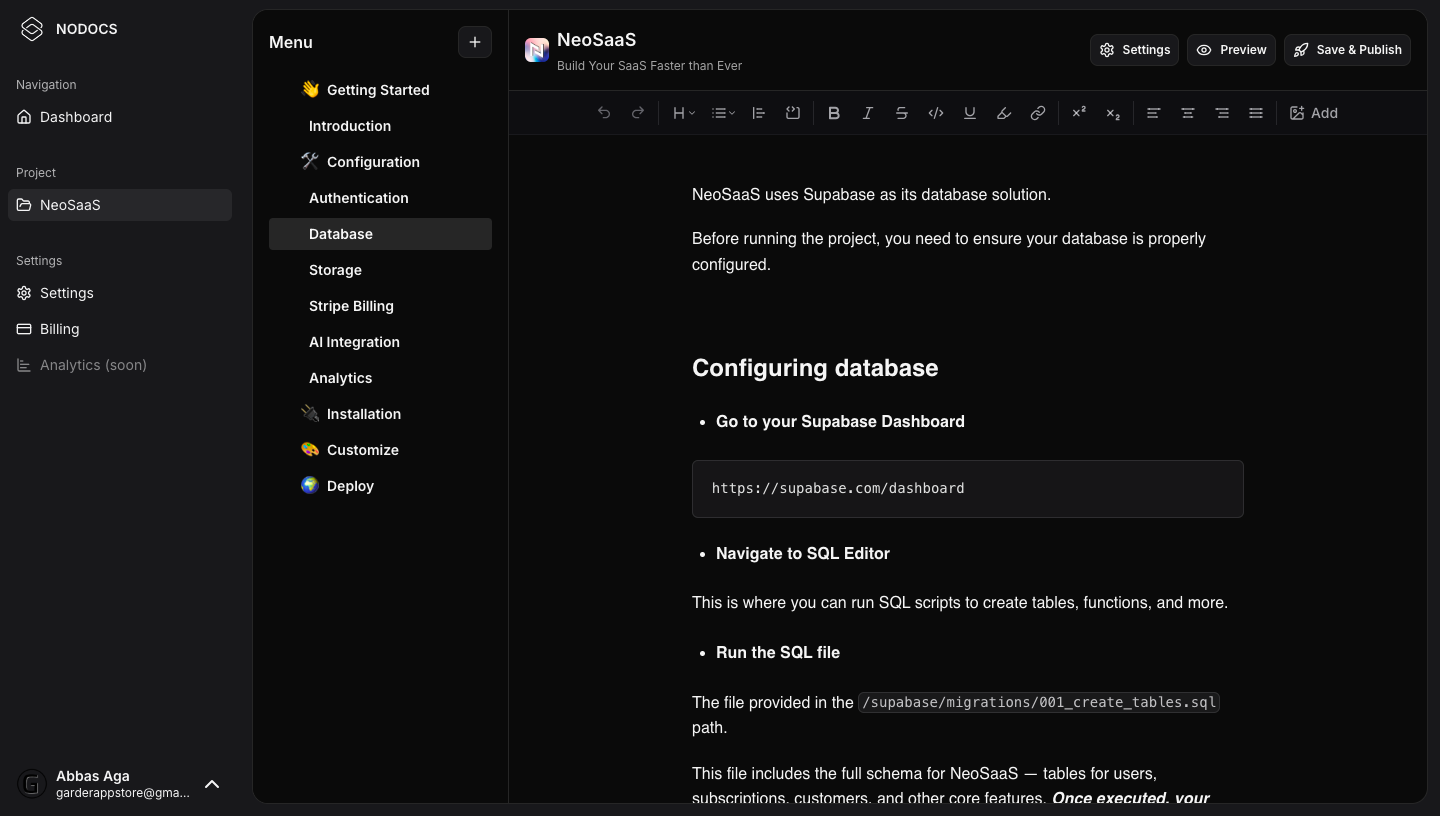Expand the Abbas Aga account menu
Screen dimensions: 1440x816
[212, 784]
